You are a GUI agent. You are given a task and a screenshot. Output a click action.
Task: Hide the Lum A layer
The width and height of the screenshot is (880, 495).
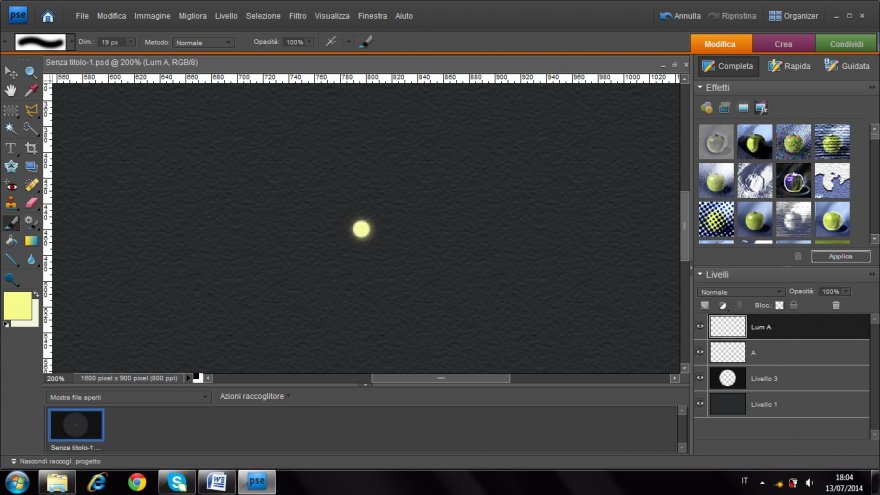(700, 326)
